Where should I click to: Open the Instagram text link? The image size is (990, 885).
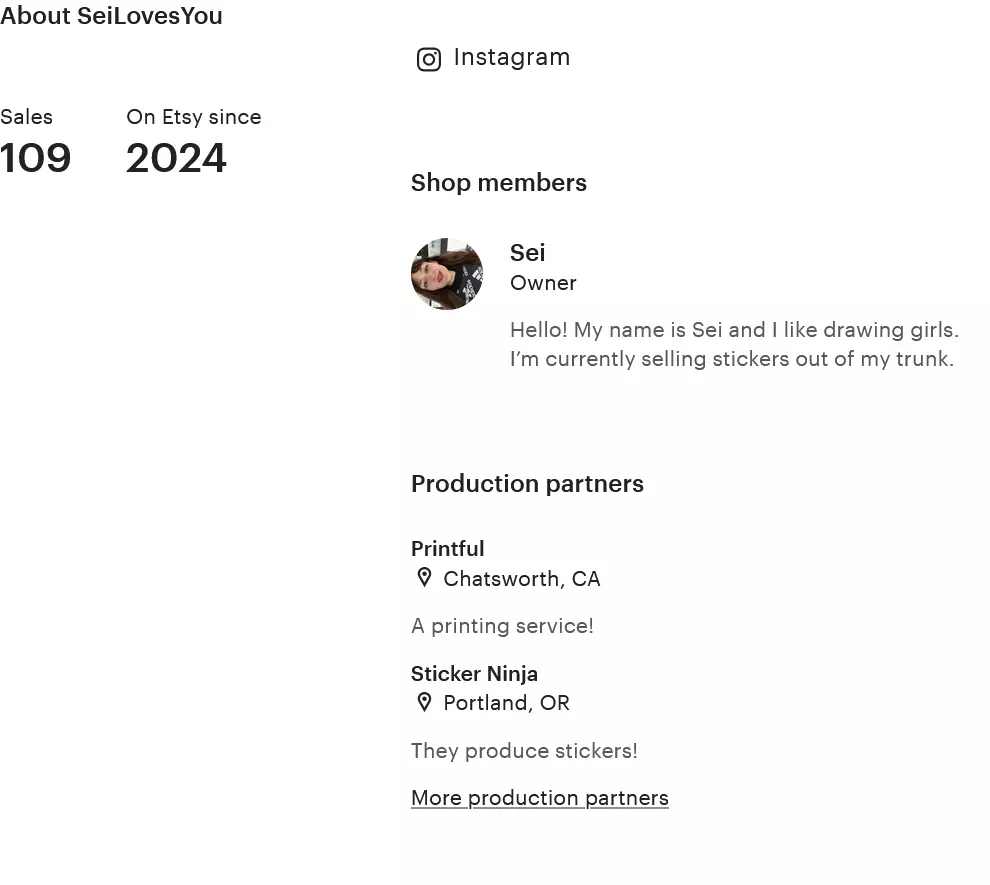click(x=511, y=58)
